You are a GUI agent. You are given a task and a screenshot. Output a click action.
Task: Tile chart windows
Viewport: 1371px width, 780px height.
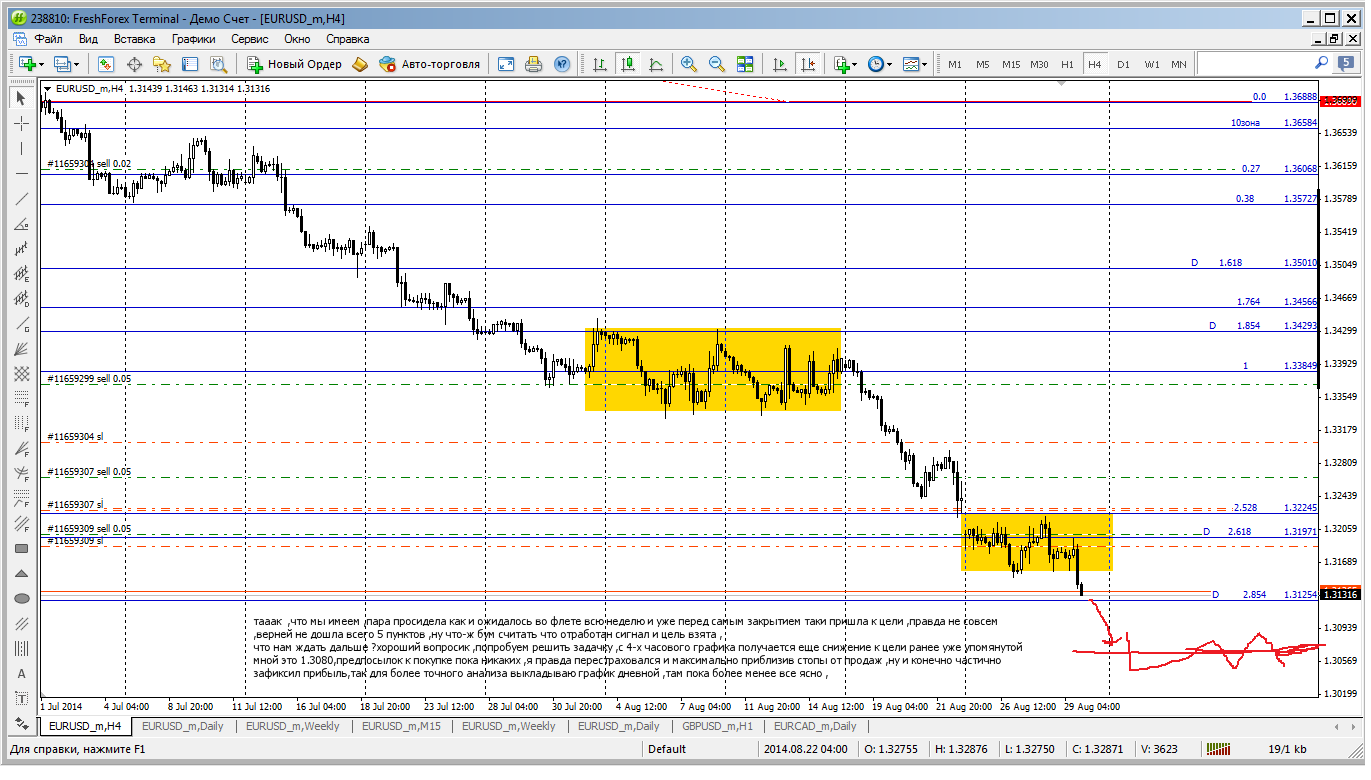click(x=745, y=64)
